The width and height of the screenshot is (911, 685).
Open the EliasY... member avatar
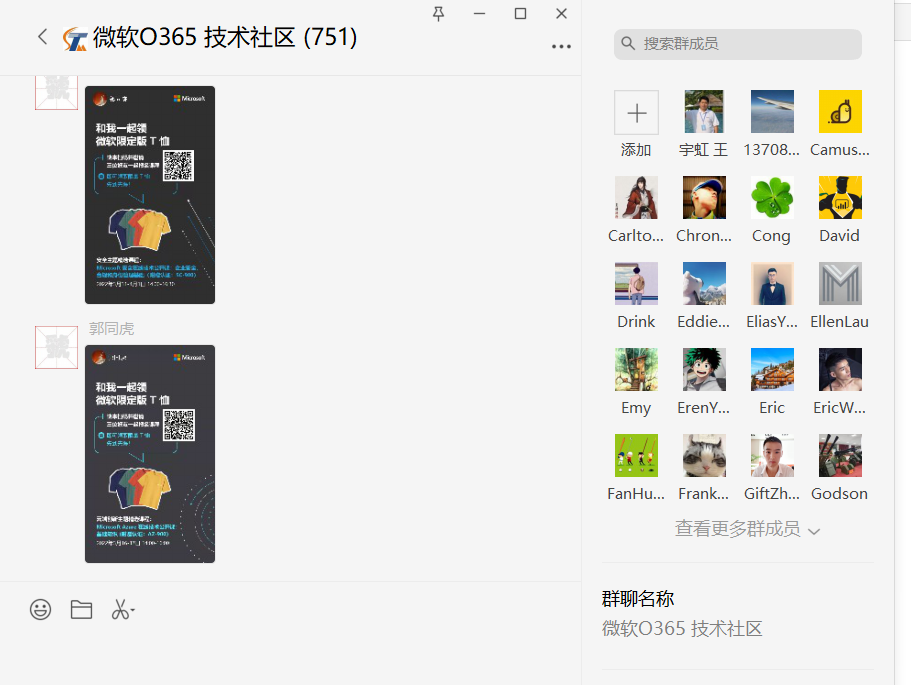pos(772,284)
